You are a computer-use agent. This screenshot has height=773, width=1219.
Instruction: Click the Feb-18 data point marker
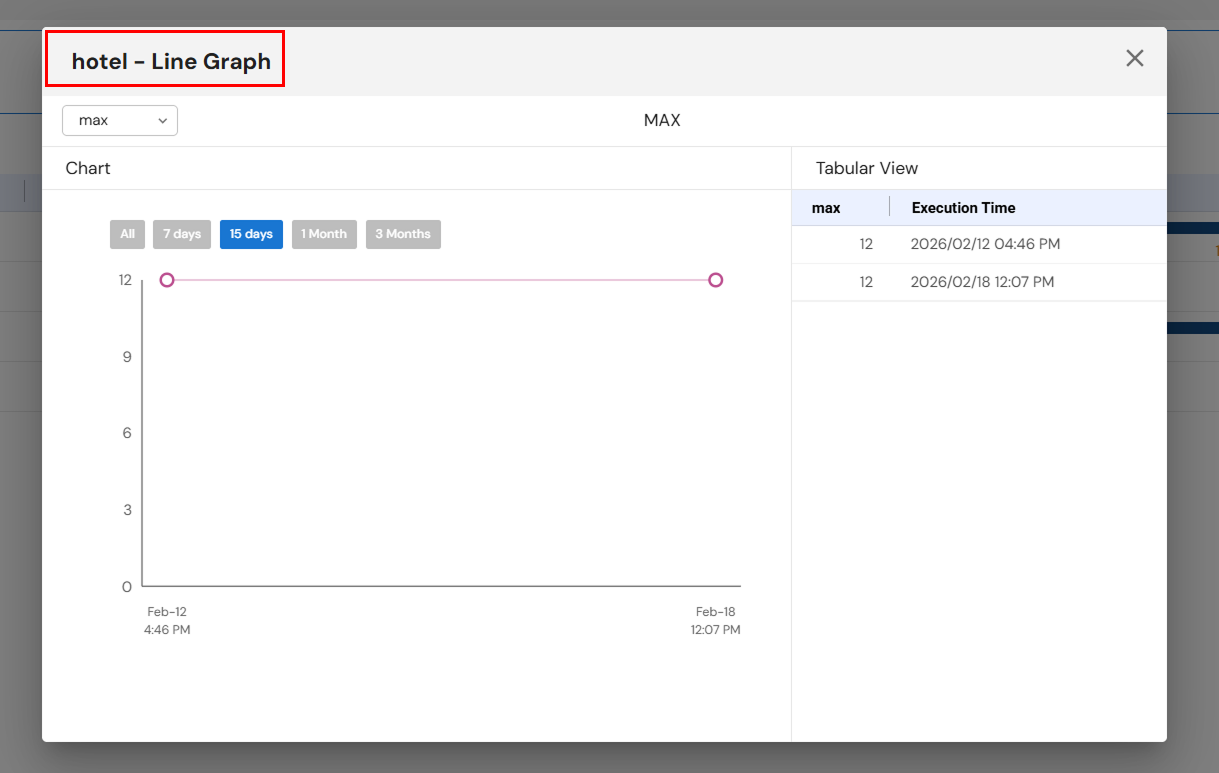[x=716, y=280]
